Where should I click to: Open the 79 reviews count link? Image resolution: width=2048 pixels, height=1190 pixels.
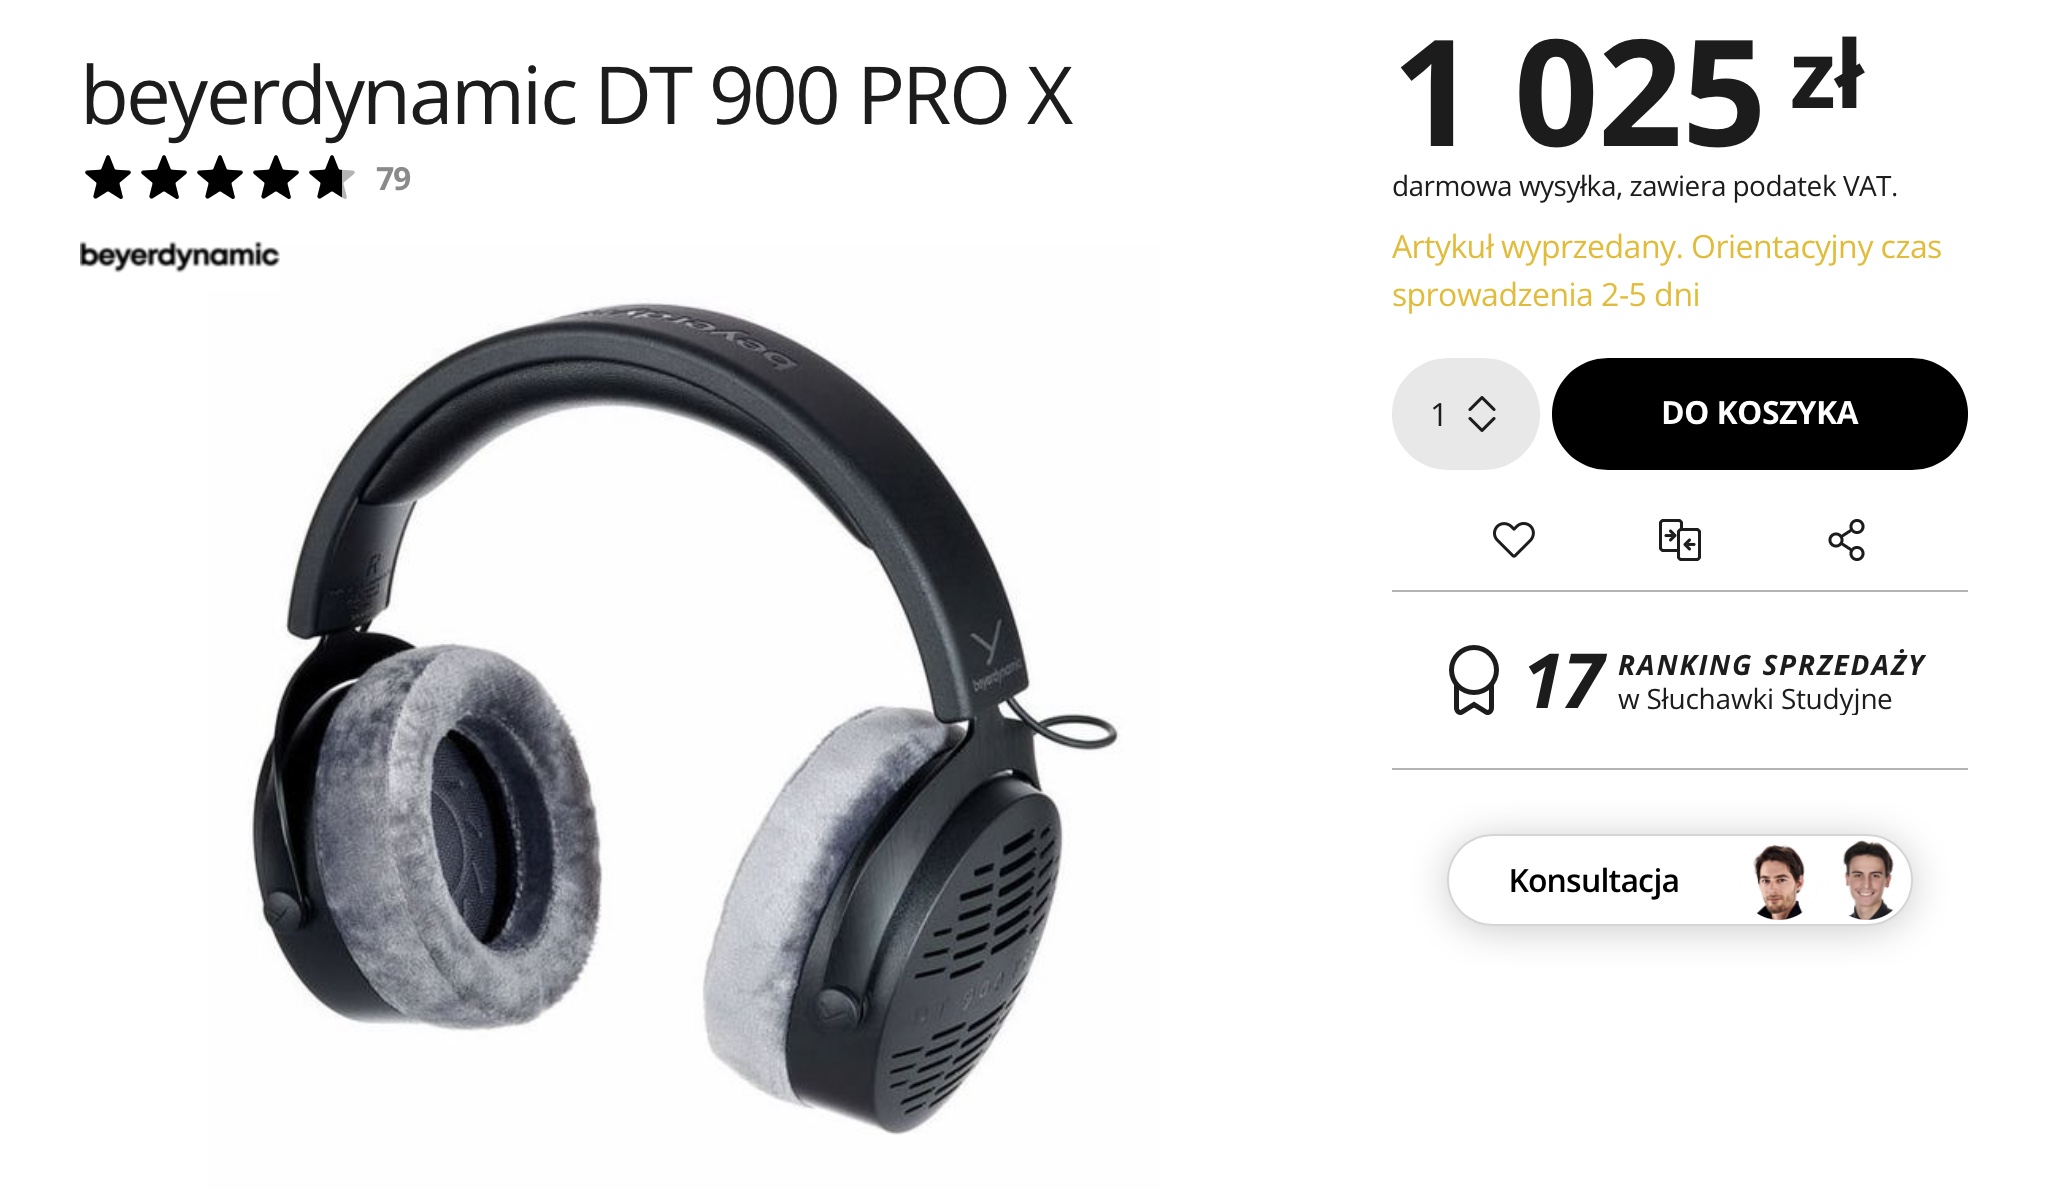[393, 179]
